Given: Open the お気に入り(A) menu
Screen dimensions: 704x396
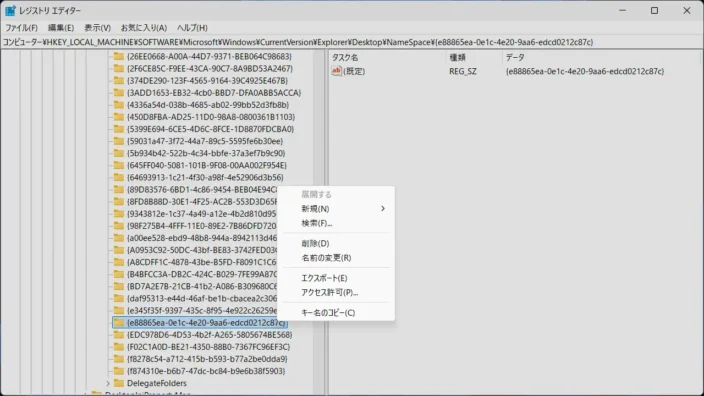Looking at the screenshot, I should pyautogui.click(x=144, y=28).
